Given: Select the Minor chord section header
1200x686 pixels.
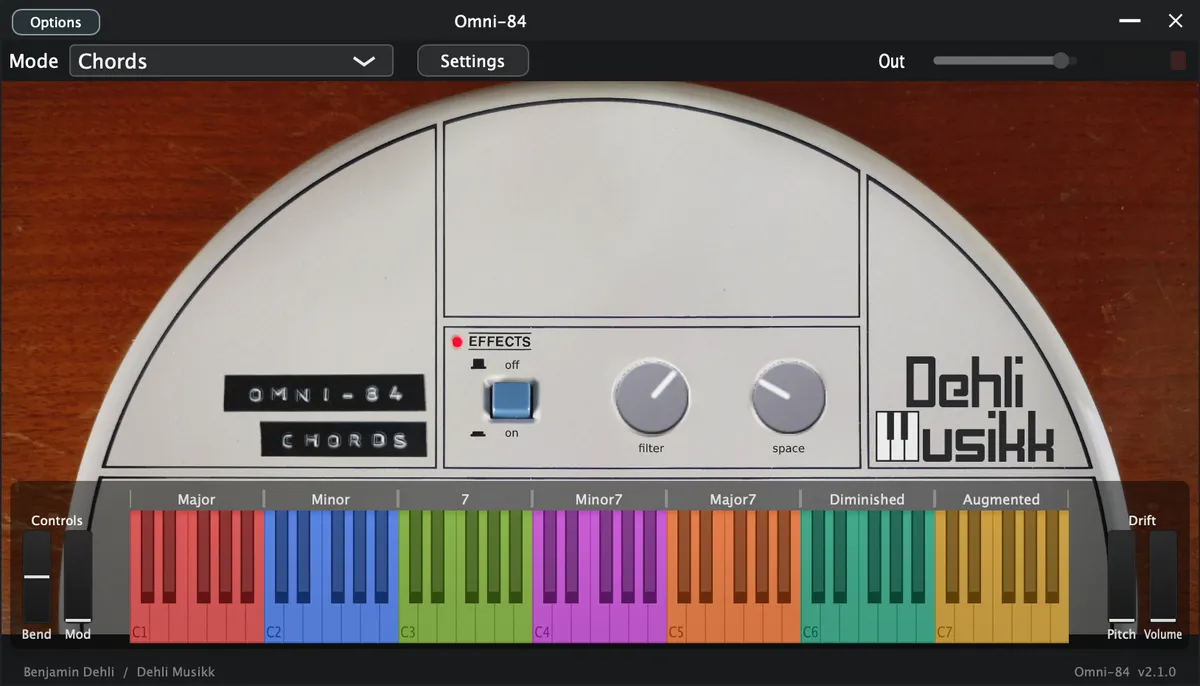Looking at the screenshot, I should coord(330,499).
